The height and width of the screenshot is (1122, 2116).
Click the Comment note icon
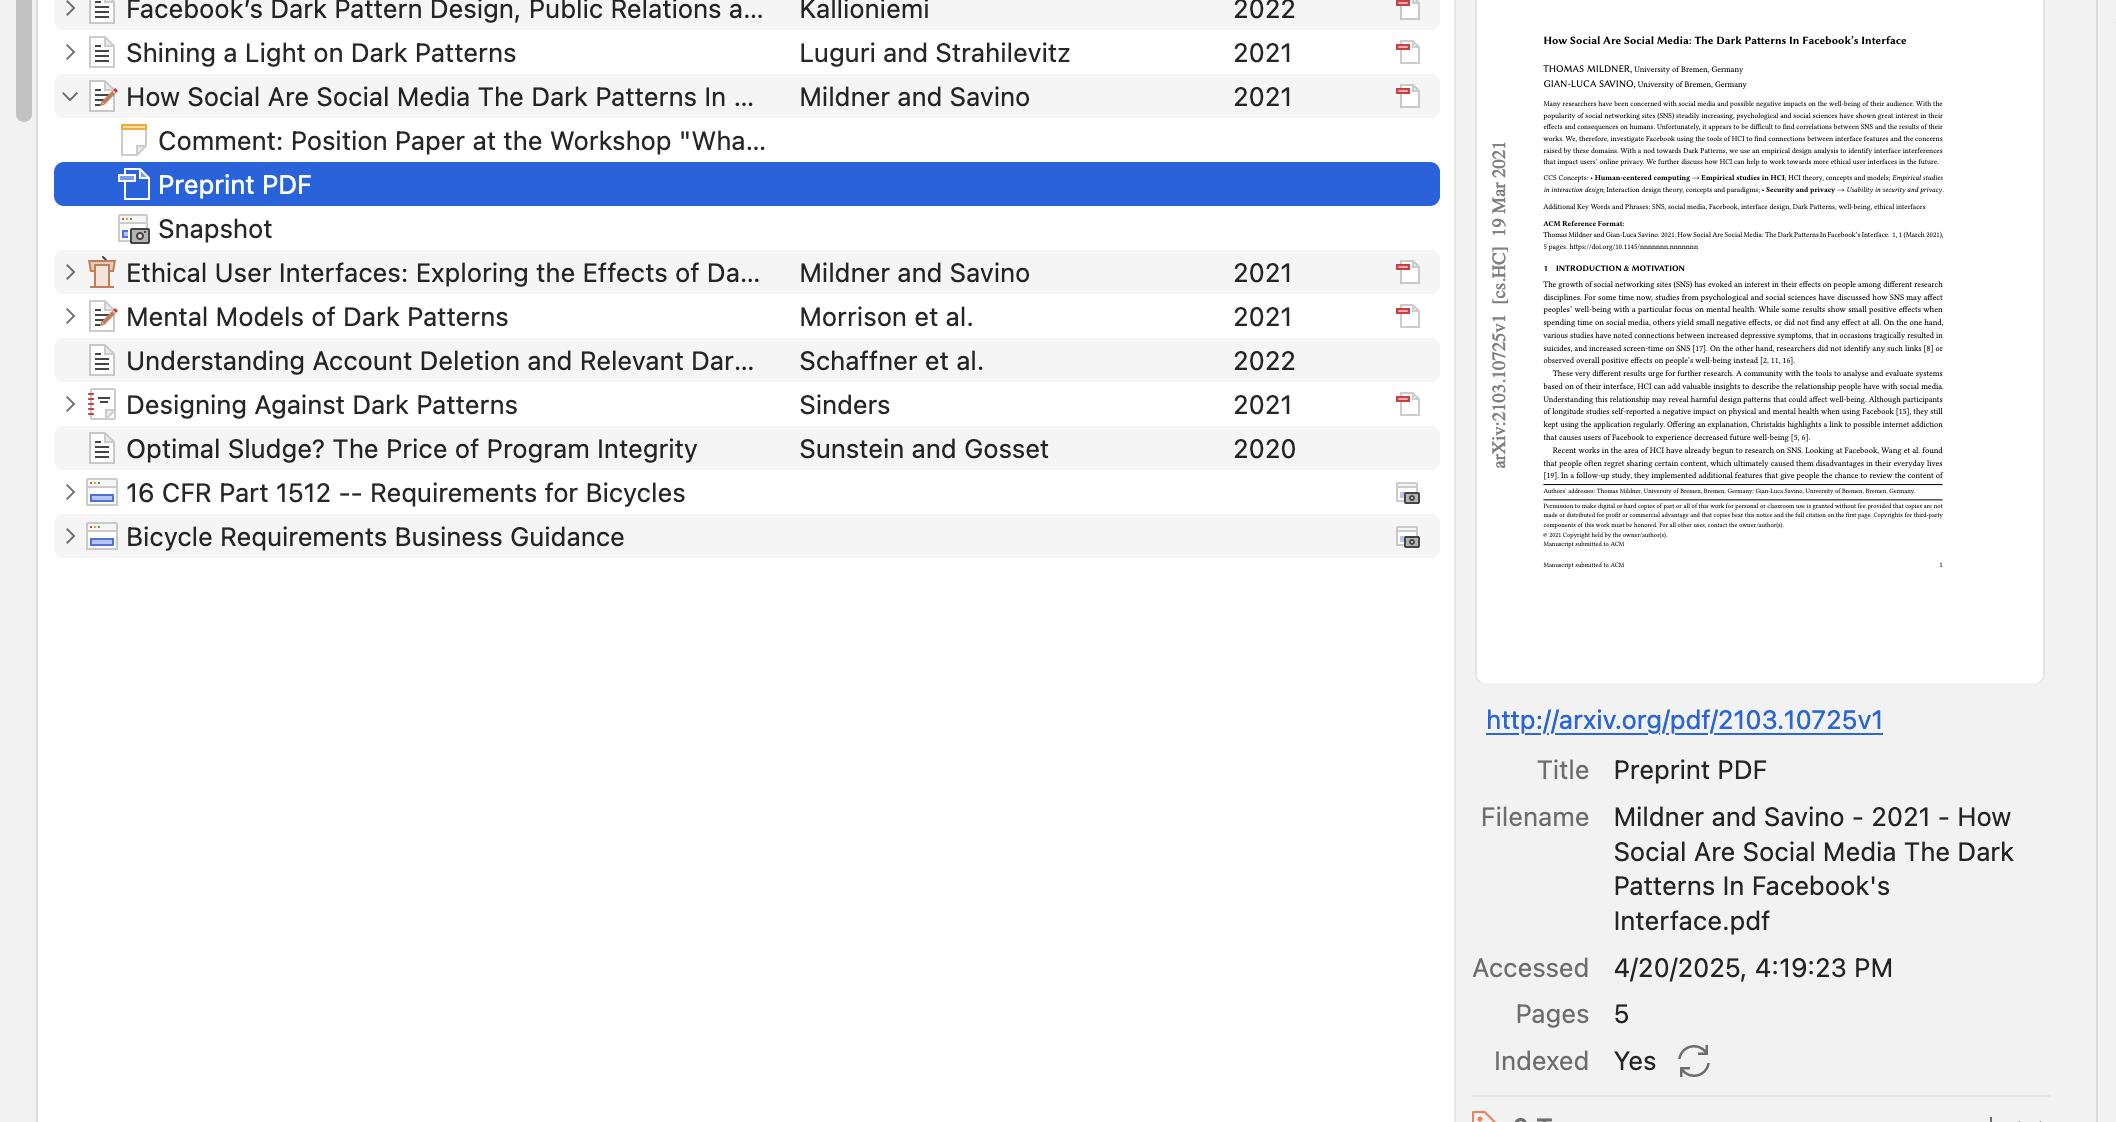pos(134,141)
